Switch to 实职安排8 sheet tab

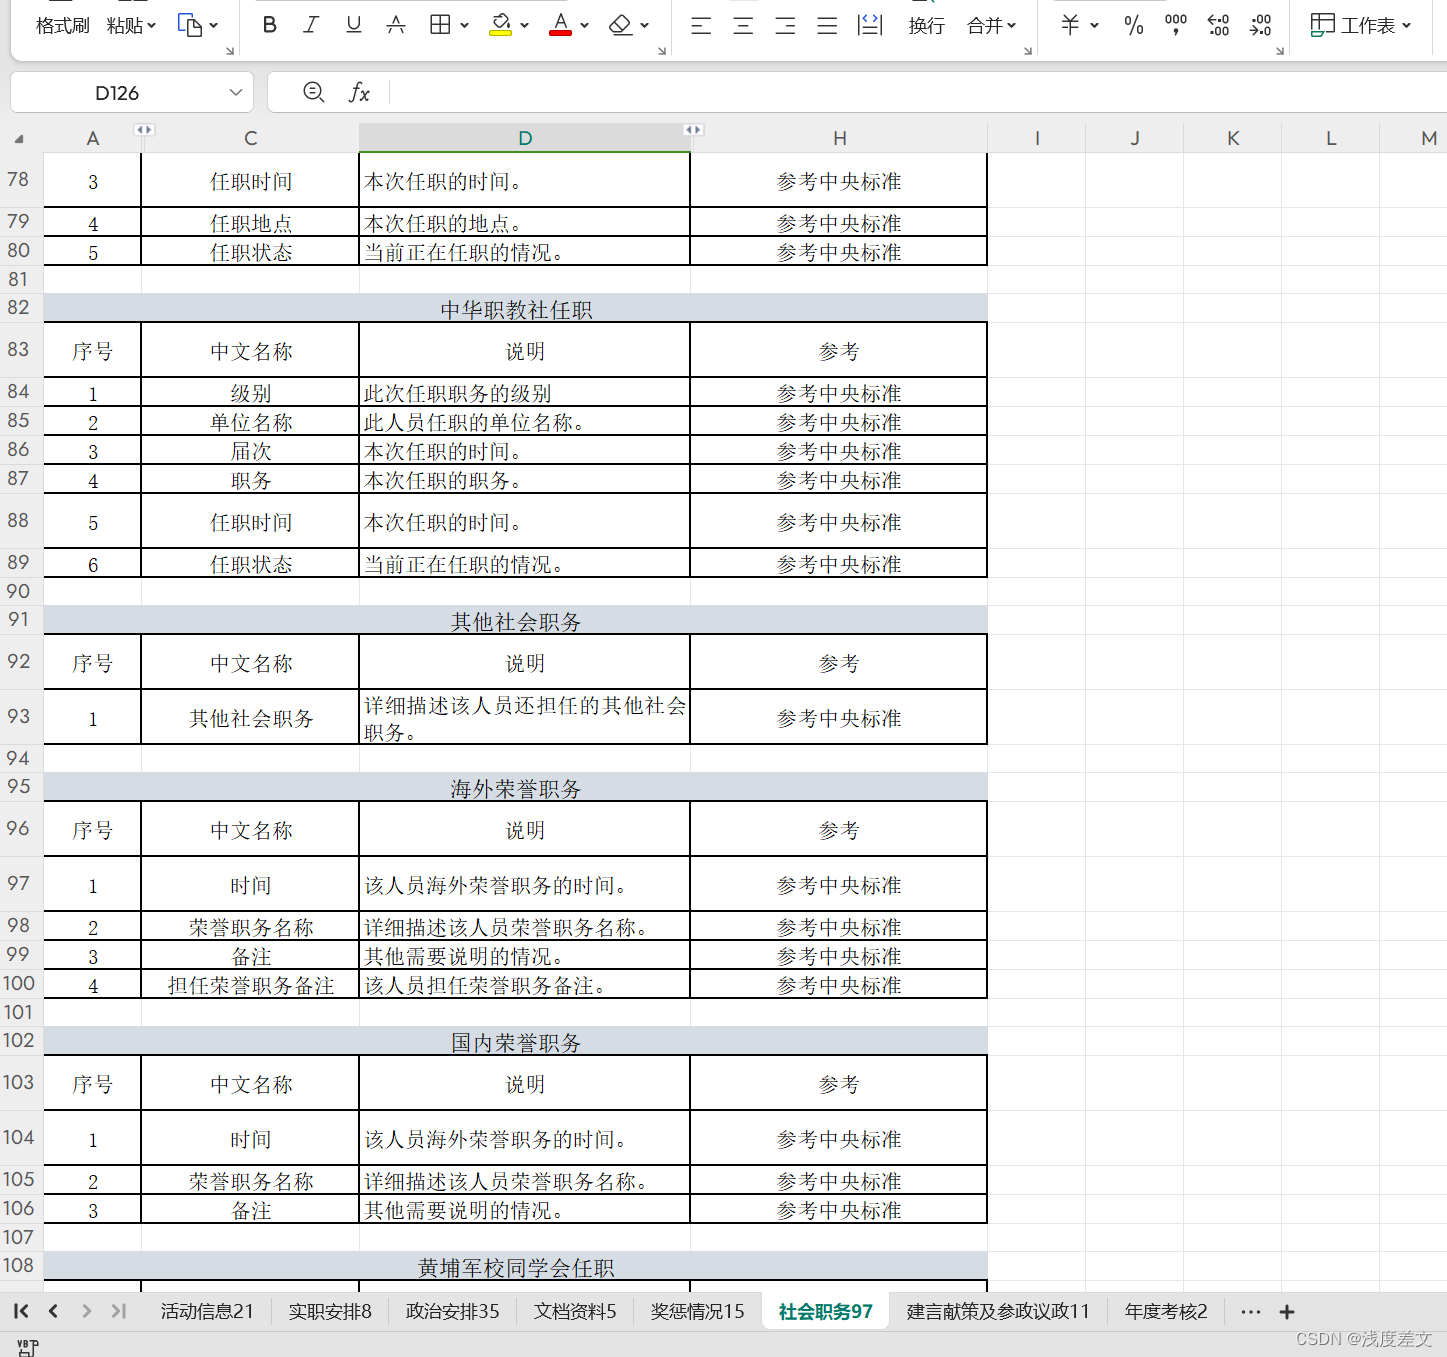click(x=330, y=1311)
